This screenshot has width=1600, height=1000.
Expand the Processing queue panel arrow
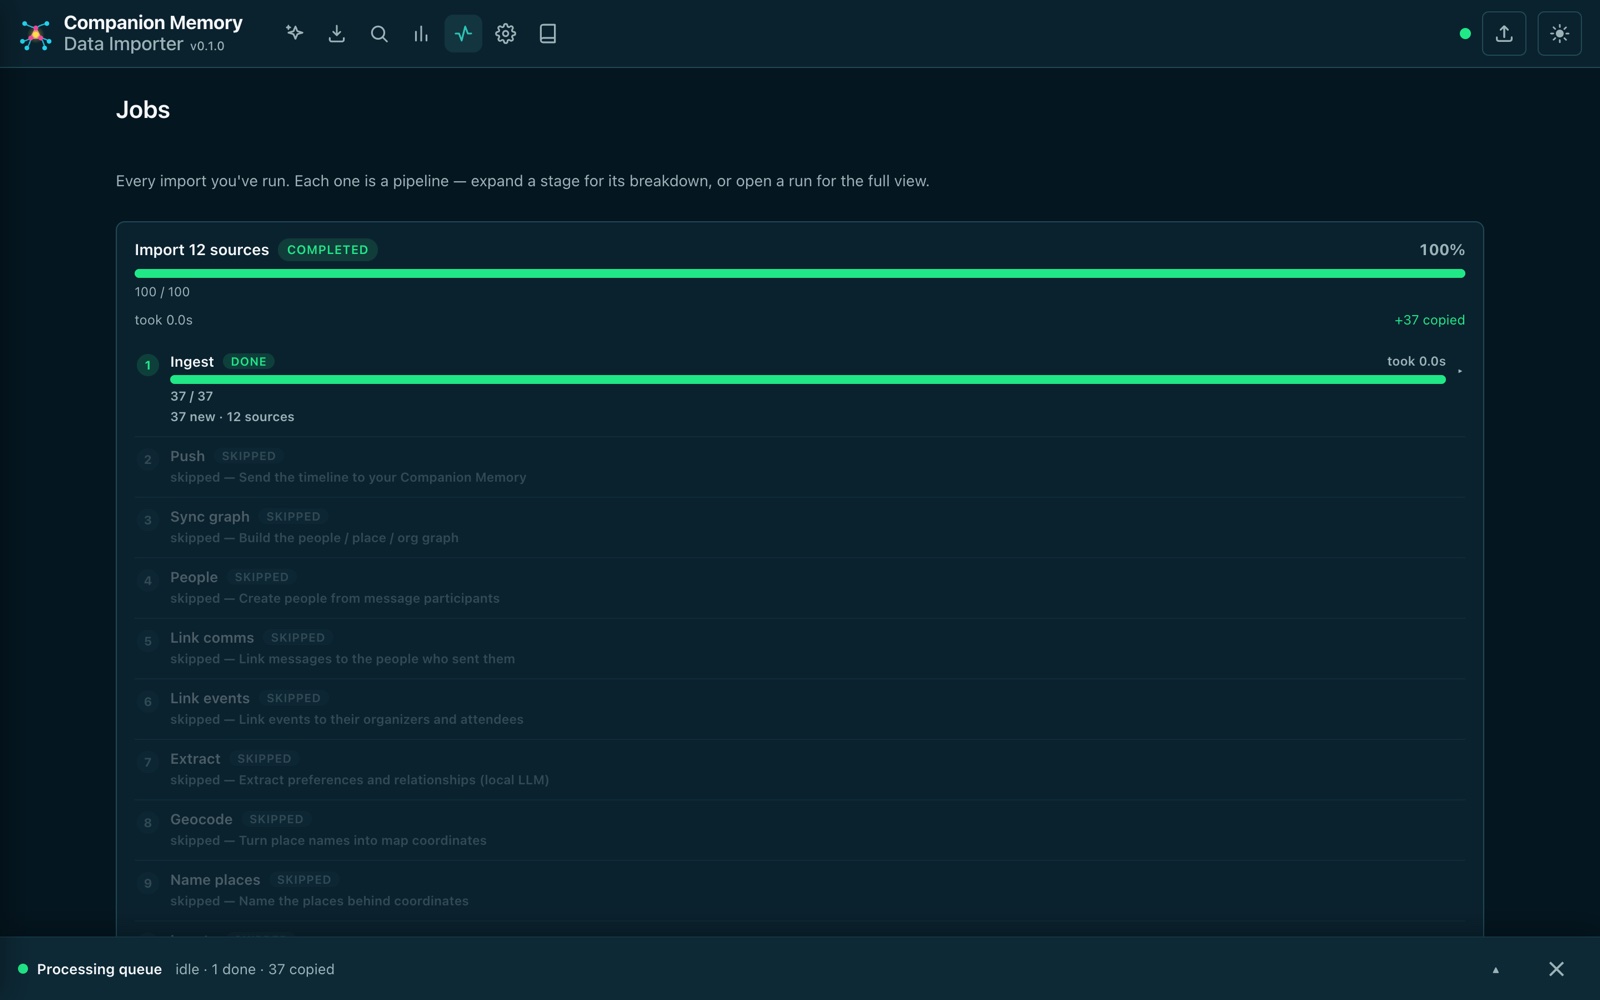[x=1496, y=969]
